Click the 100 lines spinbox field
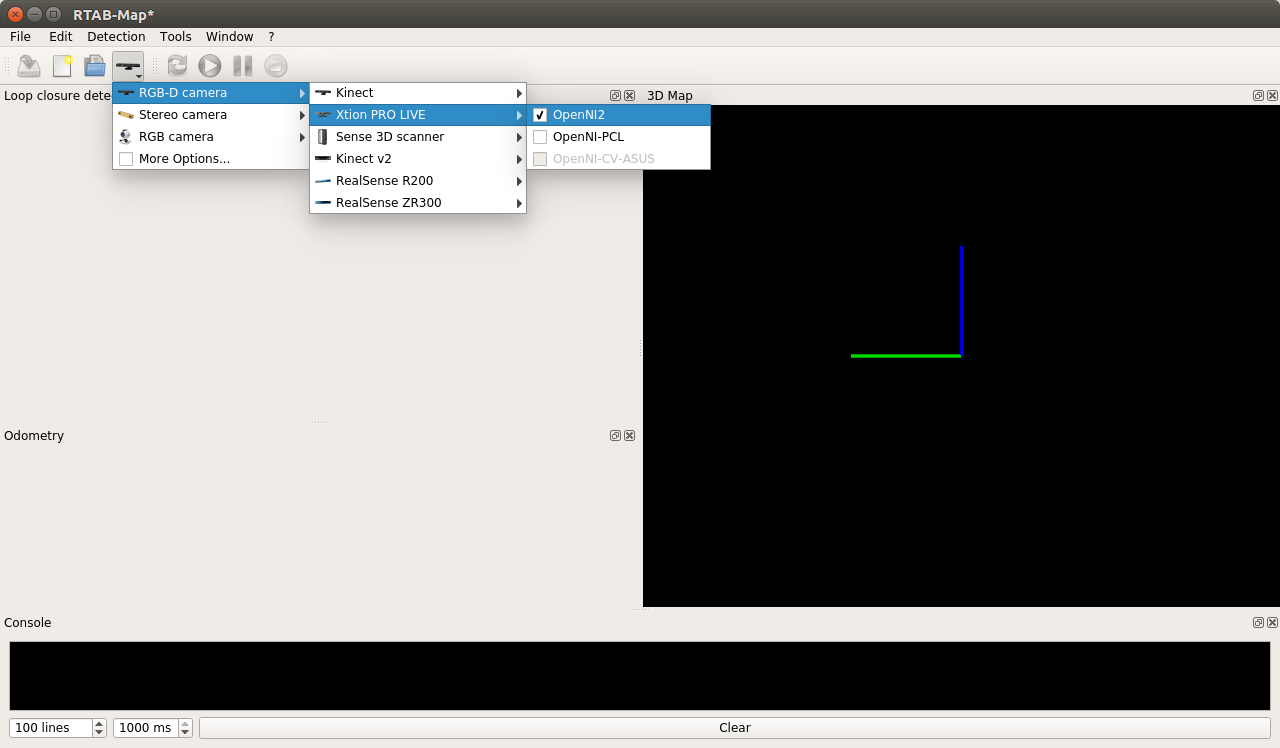The width and height of the screenshot is (1280, 748). pyautogui.click(x=51, y=728)
